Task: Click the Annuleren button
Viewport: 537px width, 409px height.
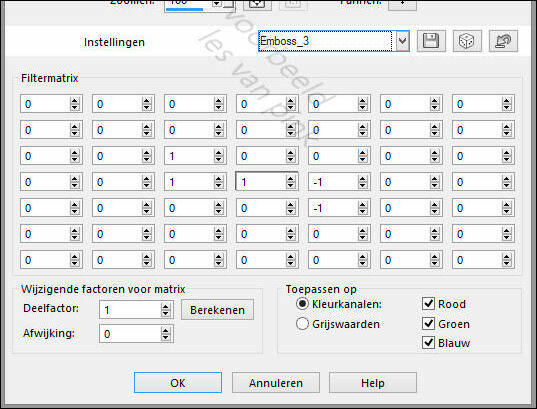Action: 276,383
